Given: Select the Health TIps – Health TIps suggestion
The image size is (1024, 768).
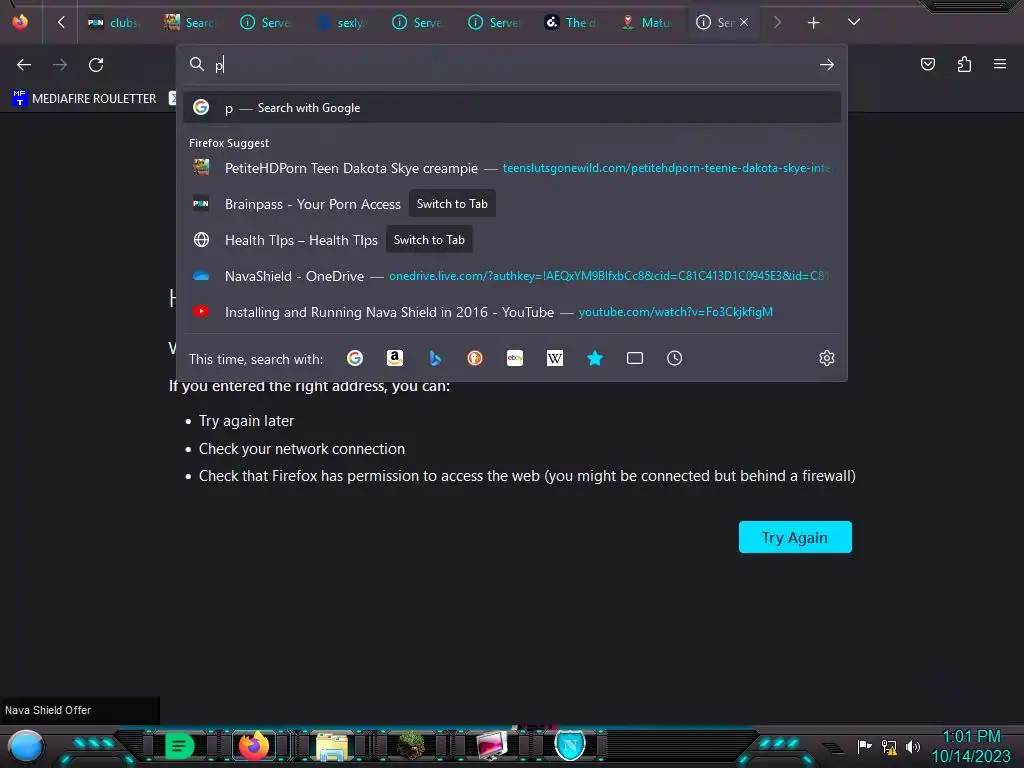Looking at the screenshot, I should [x=301, y=240].
